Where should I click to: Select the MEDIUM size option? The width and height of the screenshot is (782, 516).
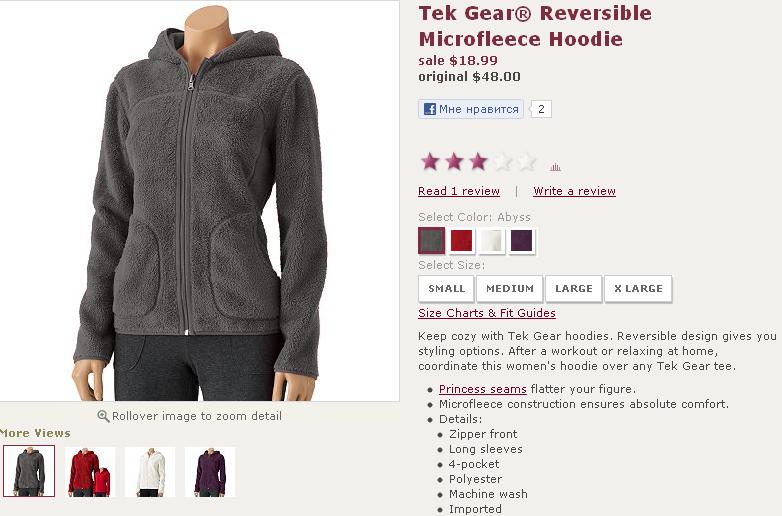click(x=510, y=289)
